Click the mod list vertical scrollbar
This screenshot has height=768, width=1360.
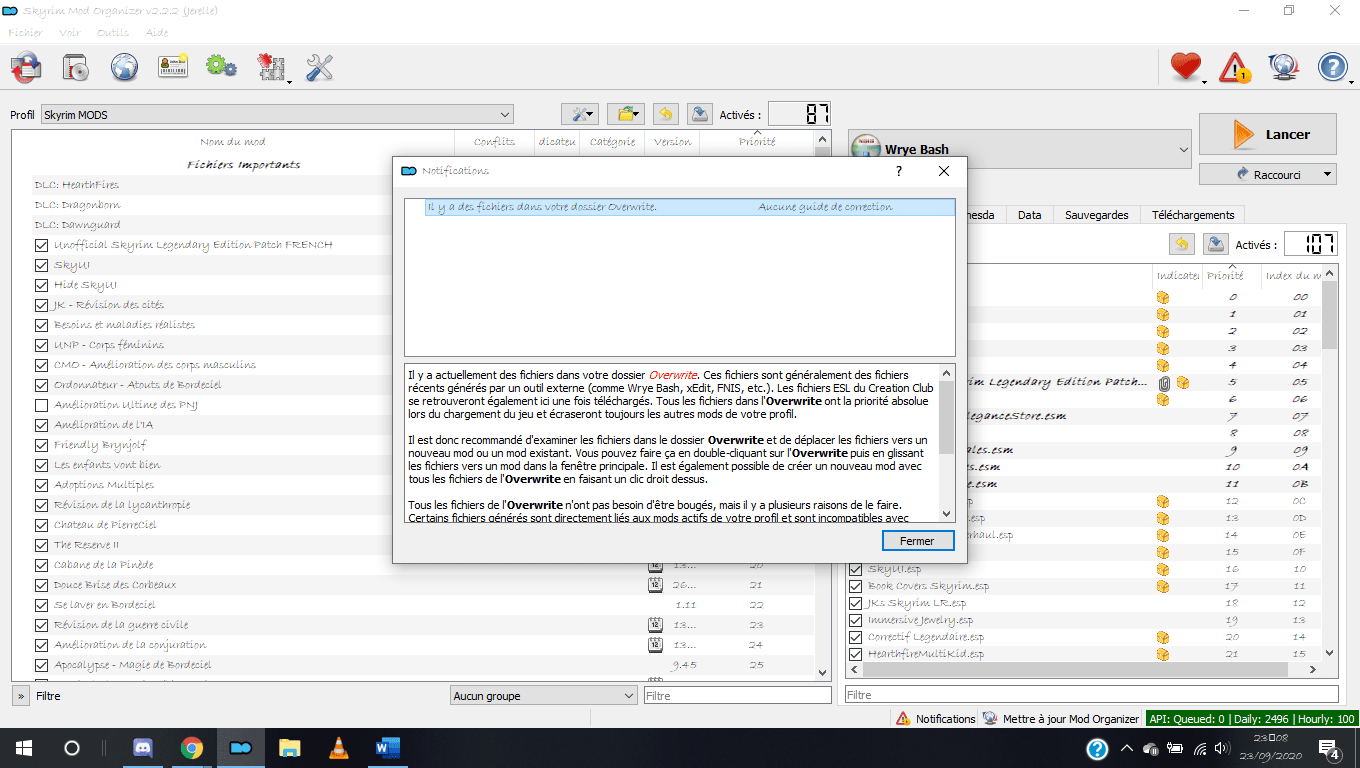(823, 407)
